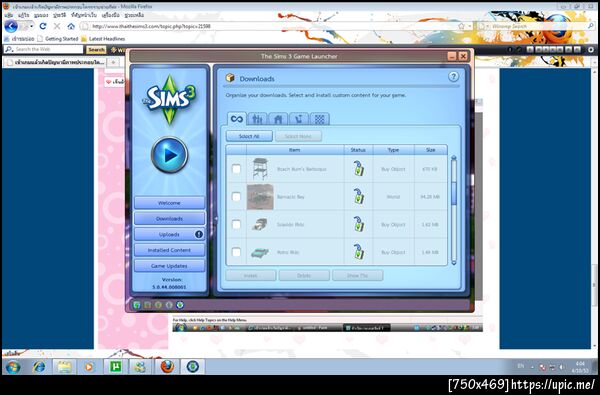
Task: Click the Barnacle Bay thumbnail image
Action: (260, 197)
